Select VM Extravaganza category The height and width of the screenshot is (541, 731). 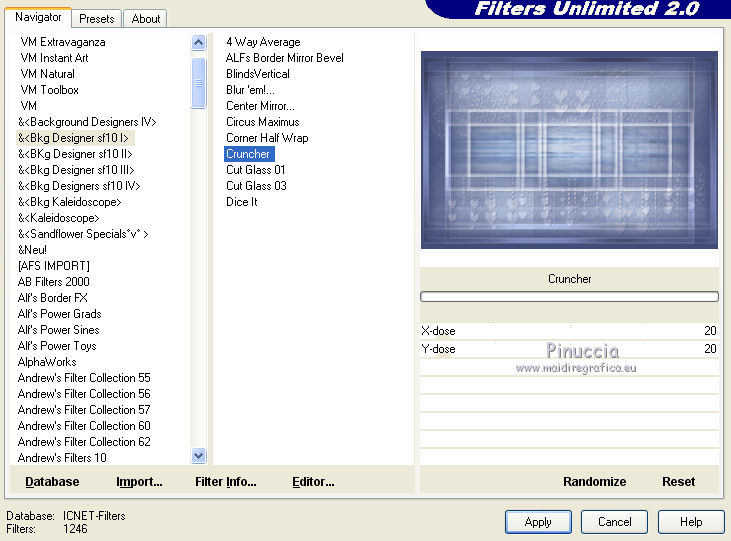[x=63, y=42]
